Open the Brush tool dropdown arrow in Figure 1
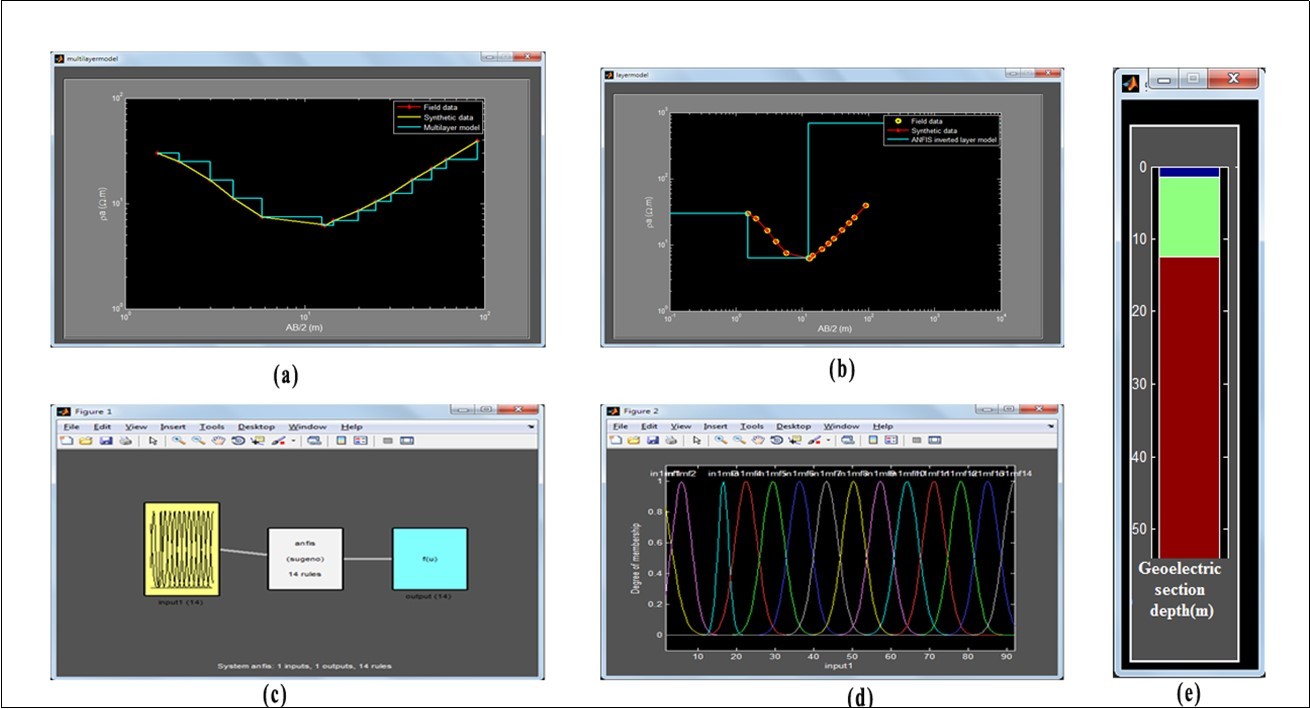This screenshot has height=709, width=1310. tap(292, 441)
